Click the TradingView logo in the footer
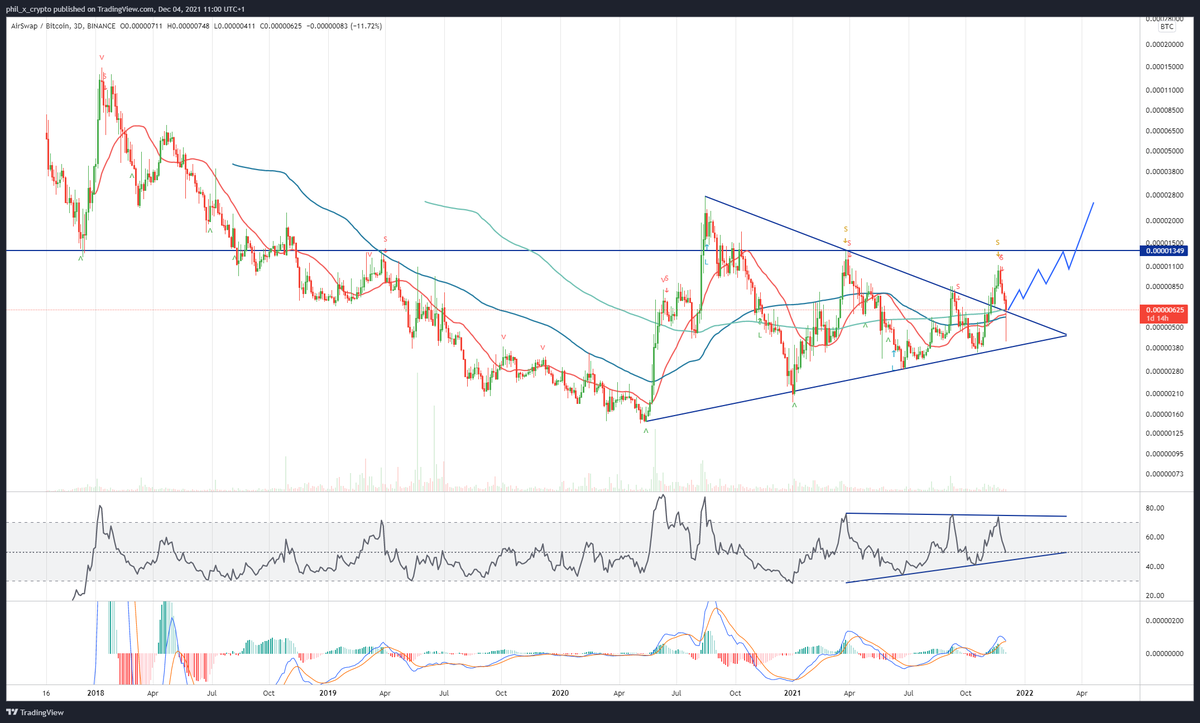This screenshot has width=1200, height=723. click(22, 713)
